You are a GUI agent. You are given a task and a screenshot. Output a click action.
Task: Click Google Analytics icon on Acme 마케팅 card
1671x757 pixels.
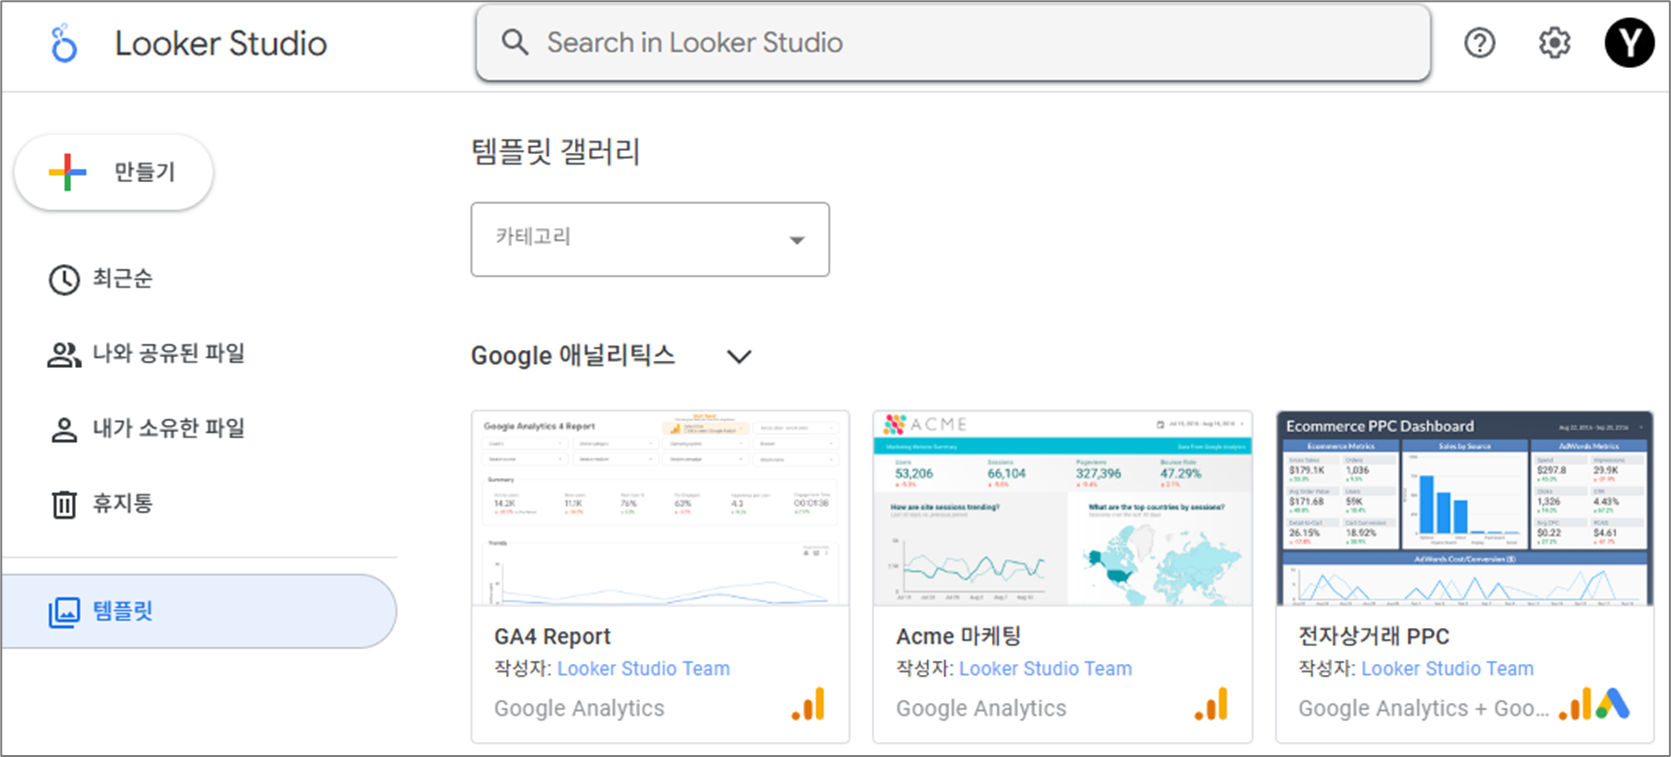tap(1211, 704)
